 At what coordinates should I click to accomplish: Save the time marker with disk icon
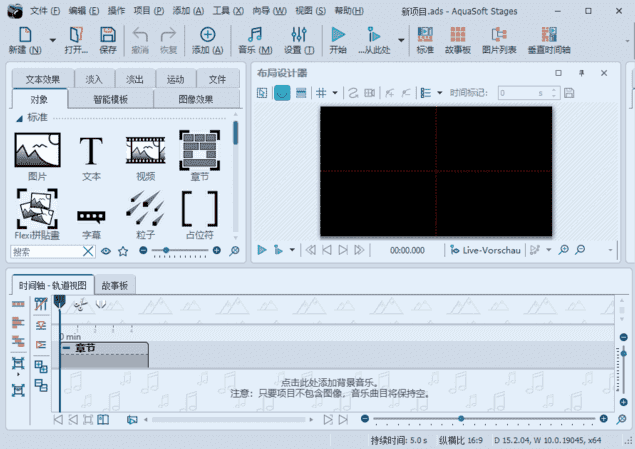pyautogui.click(x=569, y=93)
